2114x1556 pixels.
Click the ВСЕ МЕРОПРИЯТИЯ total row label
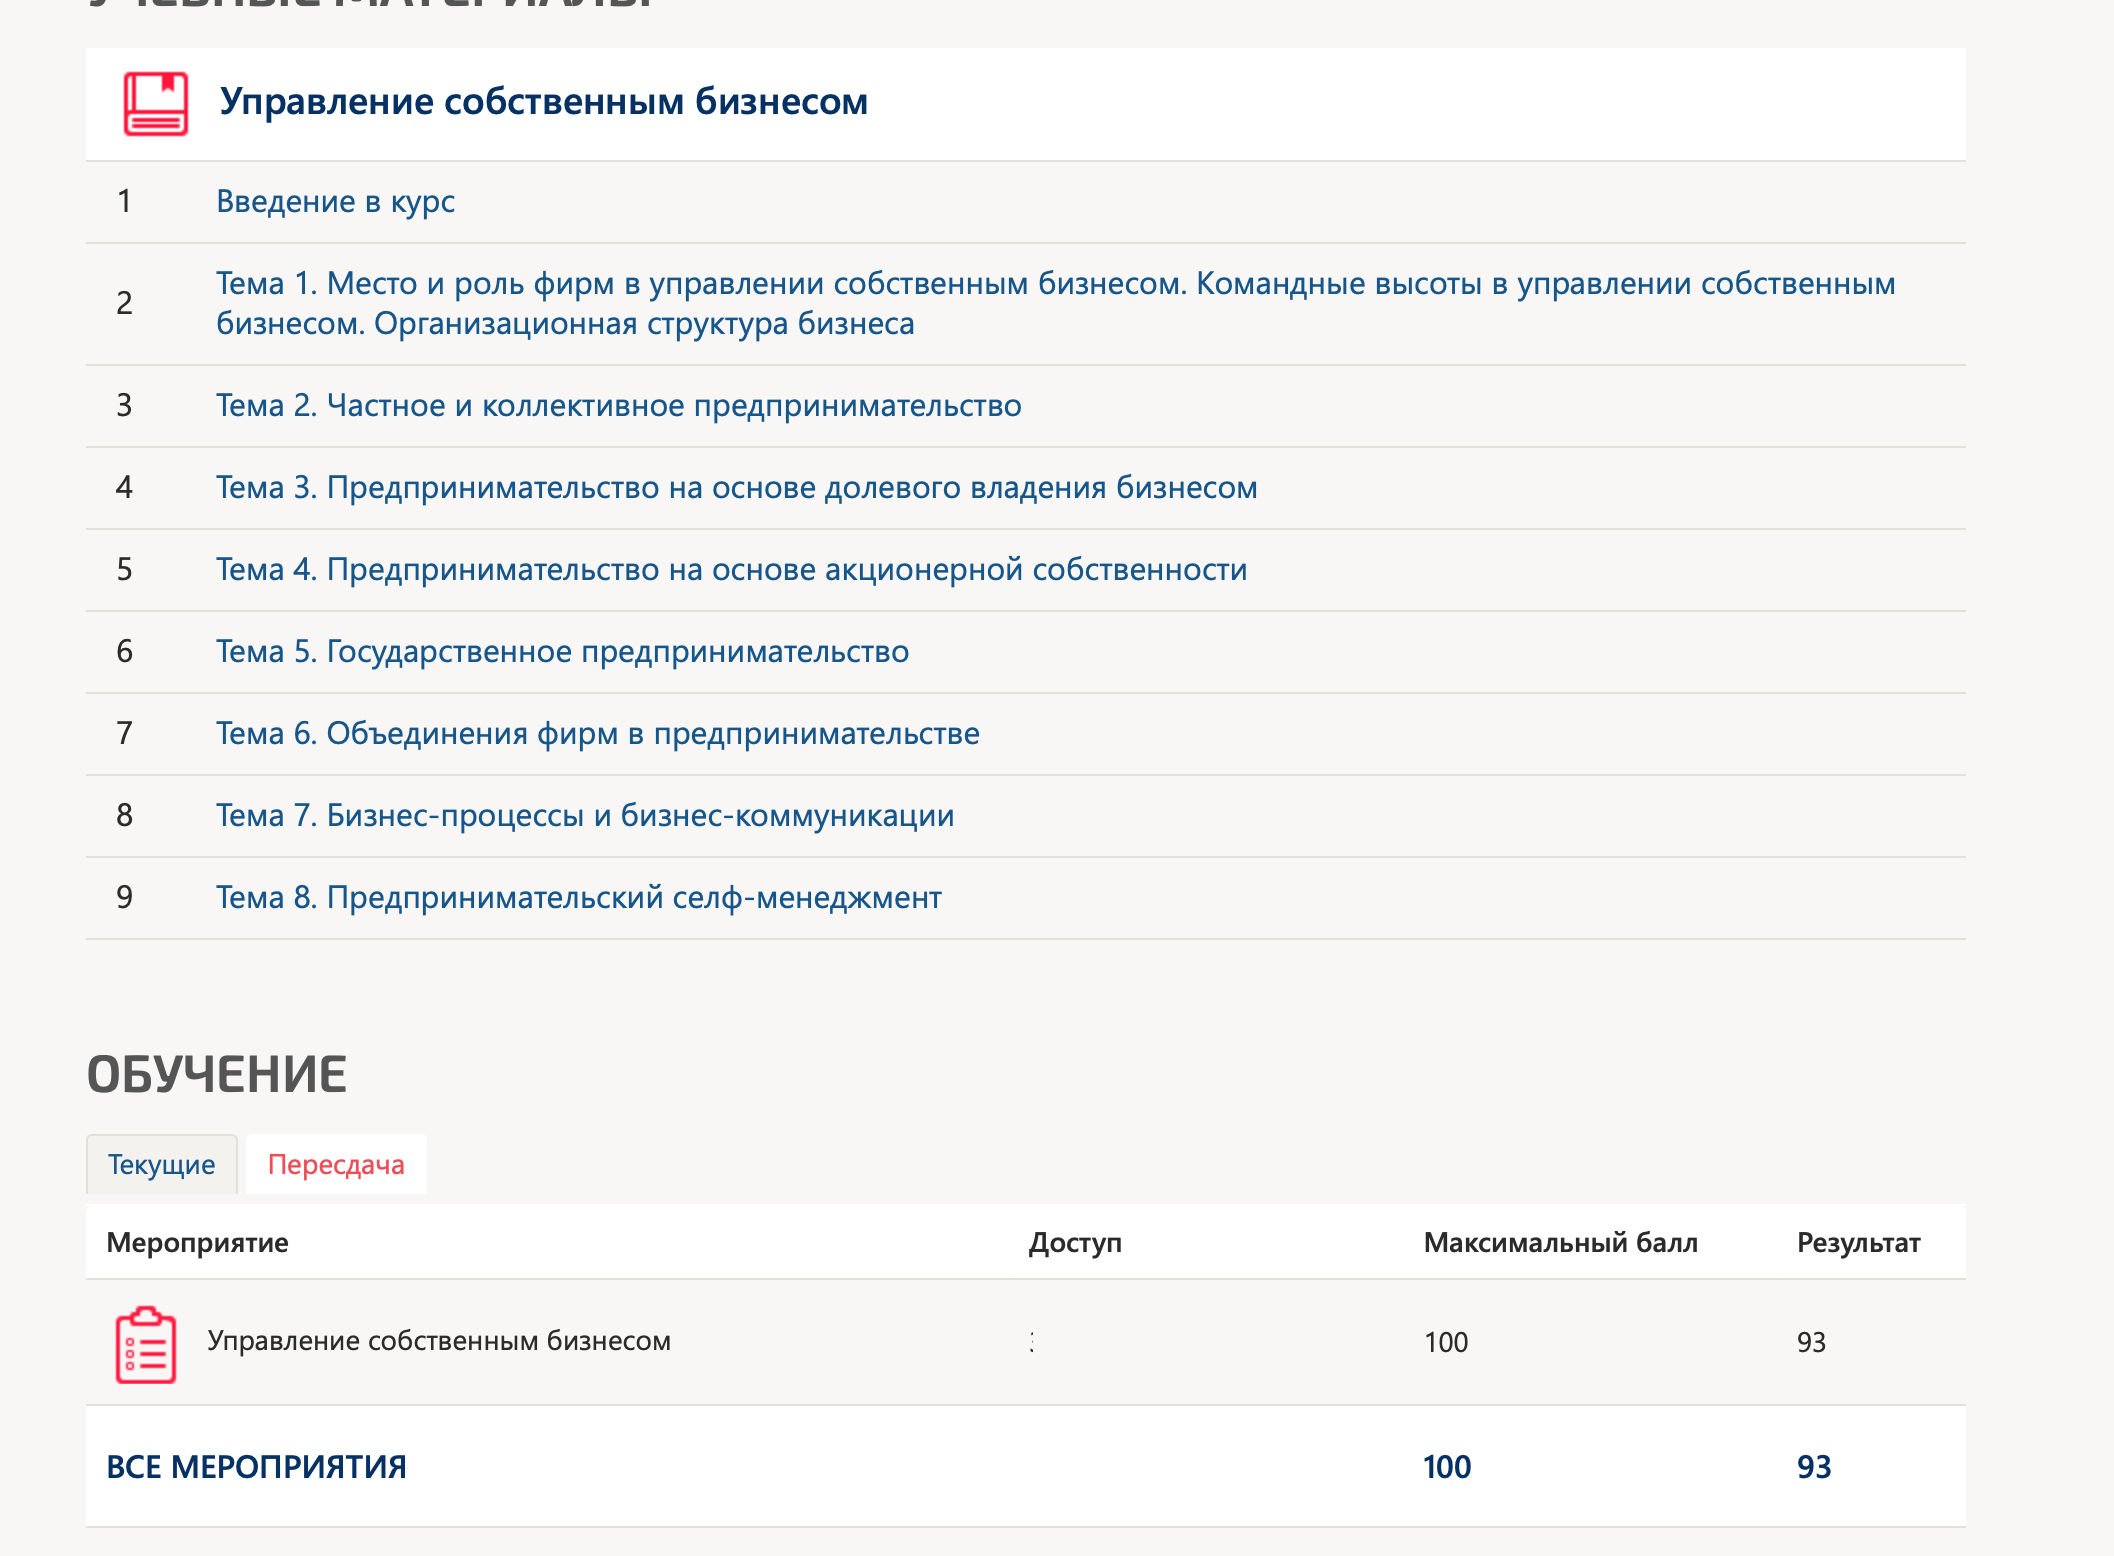pos(256,1467)
